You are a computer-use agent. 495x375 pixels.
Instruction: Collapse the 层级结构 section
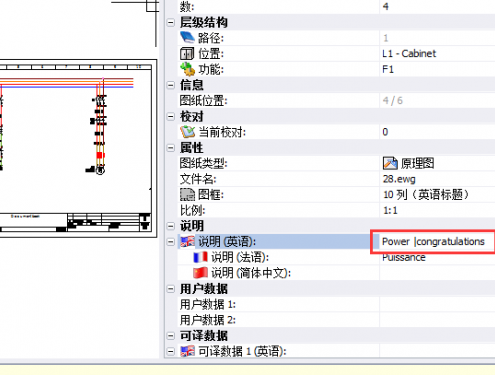point(171,23)
